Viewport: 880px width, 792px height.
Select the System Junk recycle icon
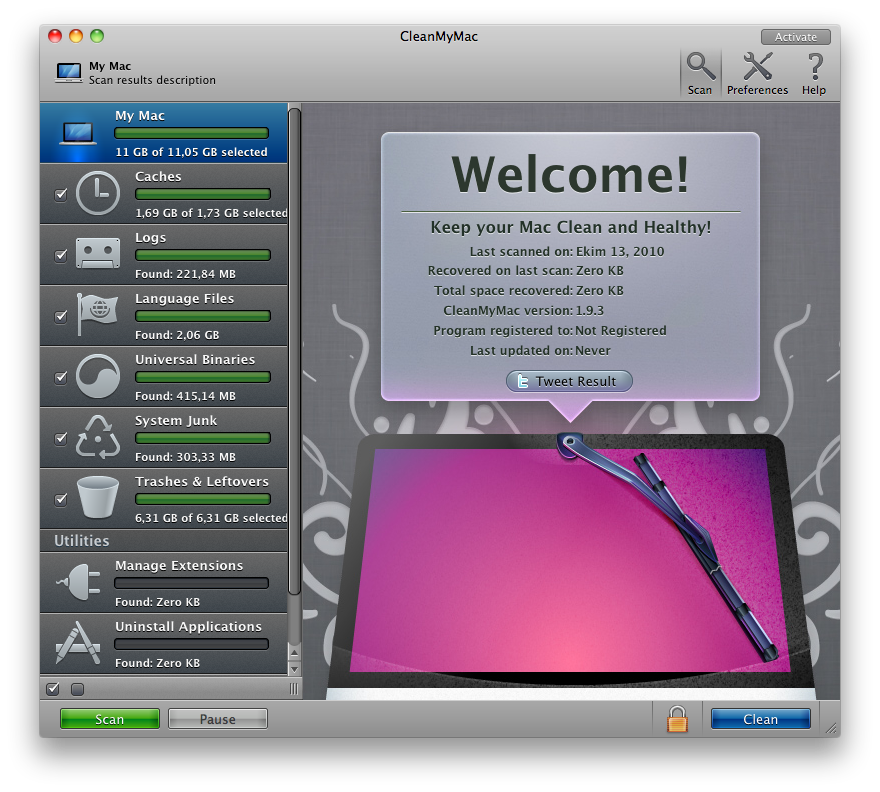(97, 438)
